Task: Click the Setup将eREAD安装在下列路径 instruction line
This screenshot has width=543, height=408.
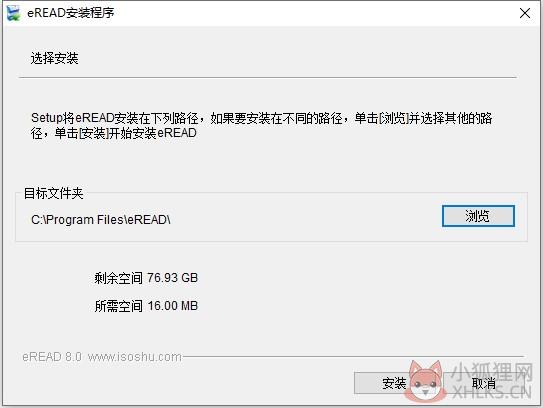Action: point(261,118)
